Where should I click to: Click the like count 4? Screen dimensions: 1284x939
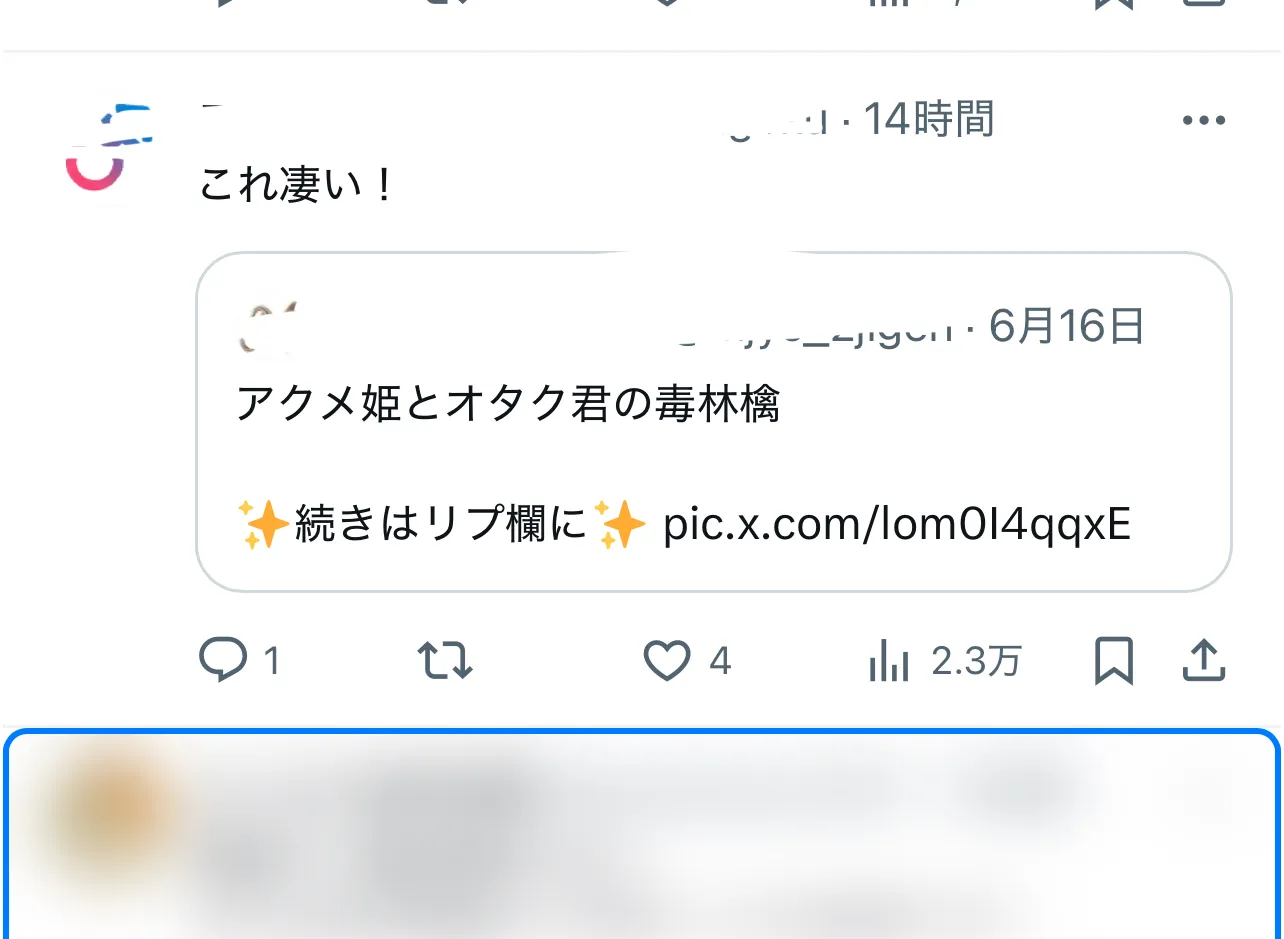(x=720, y=661)
